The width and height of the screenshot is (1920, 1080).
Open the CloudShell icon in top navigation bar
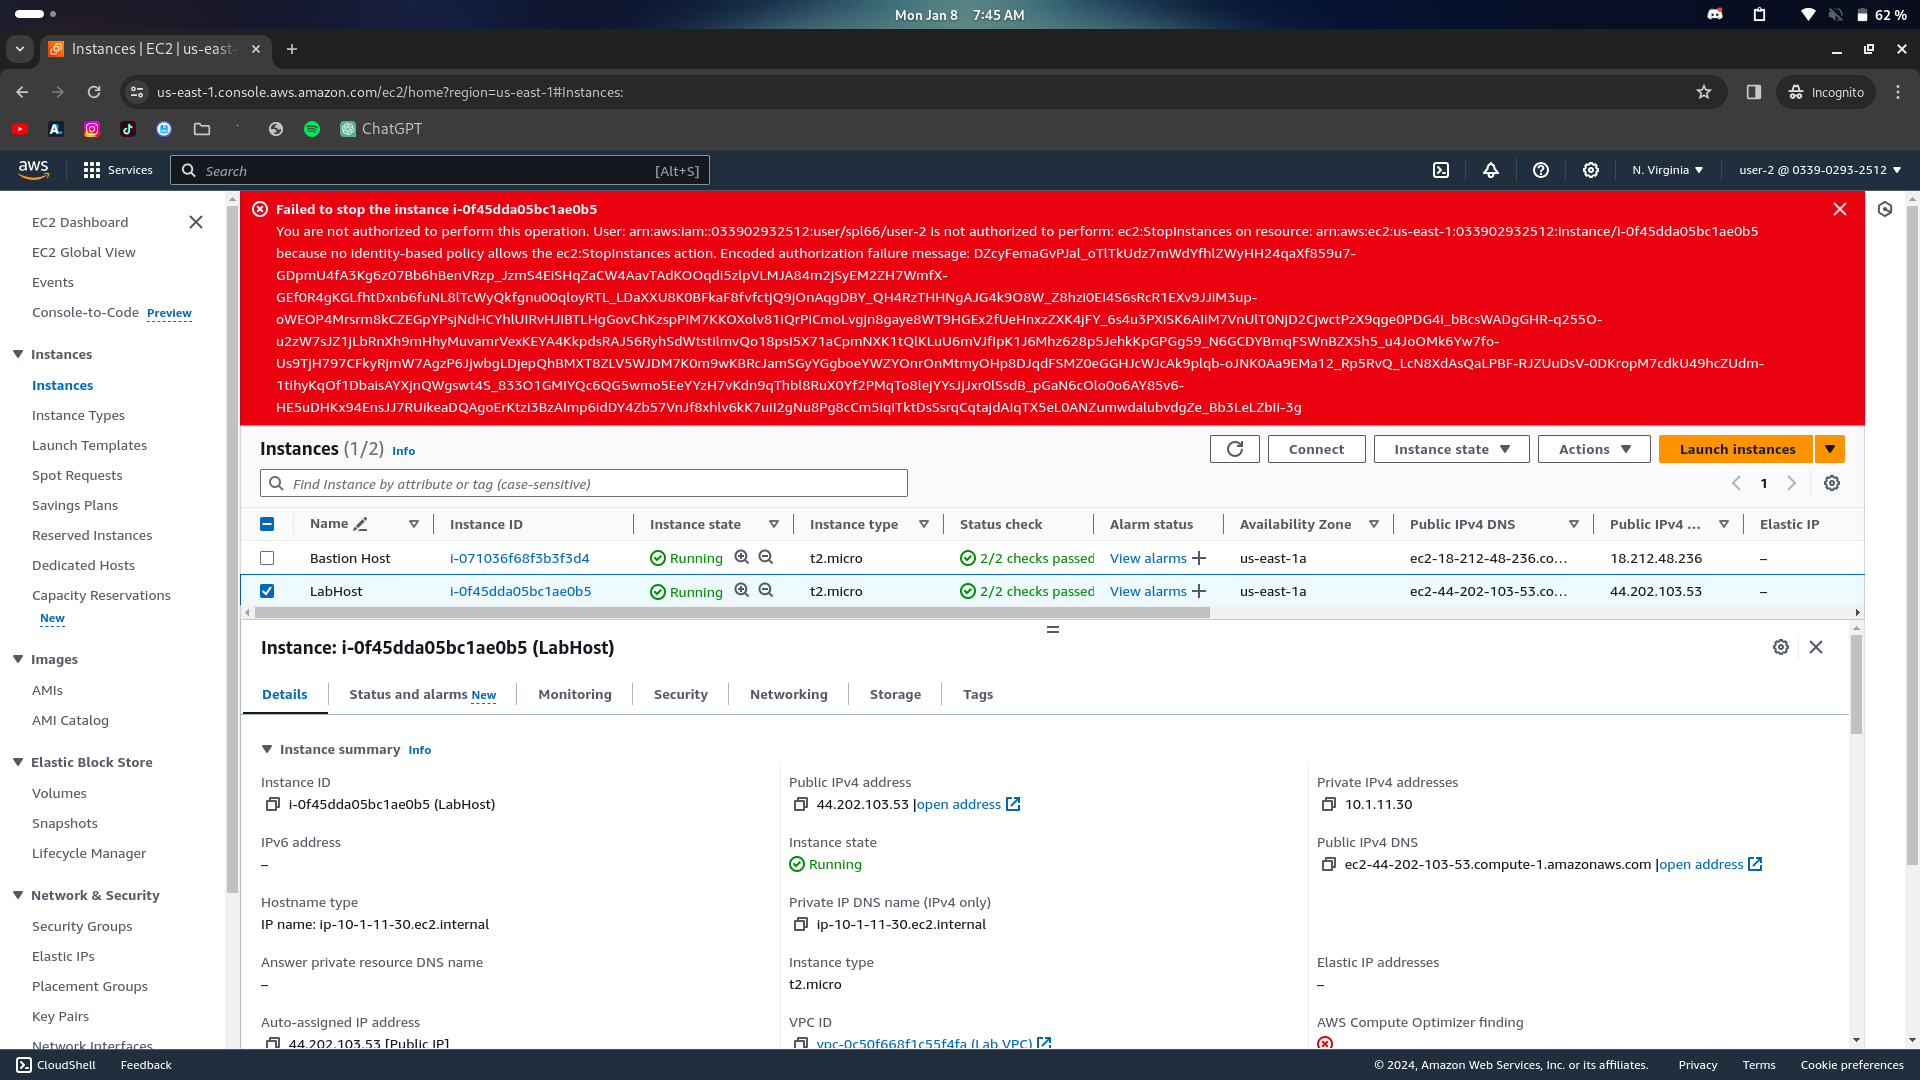pos(1441,170)
